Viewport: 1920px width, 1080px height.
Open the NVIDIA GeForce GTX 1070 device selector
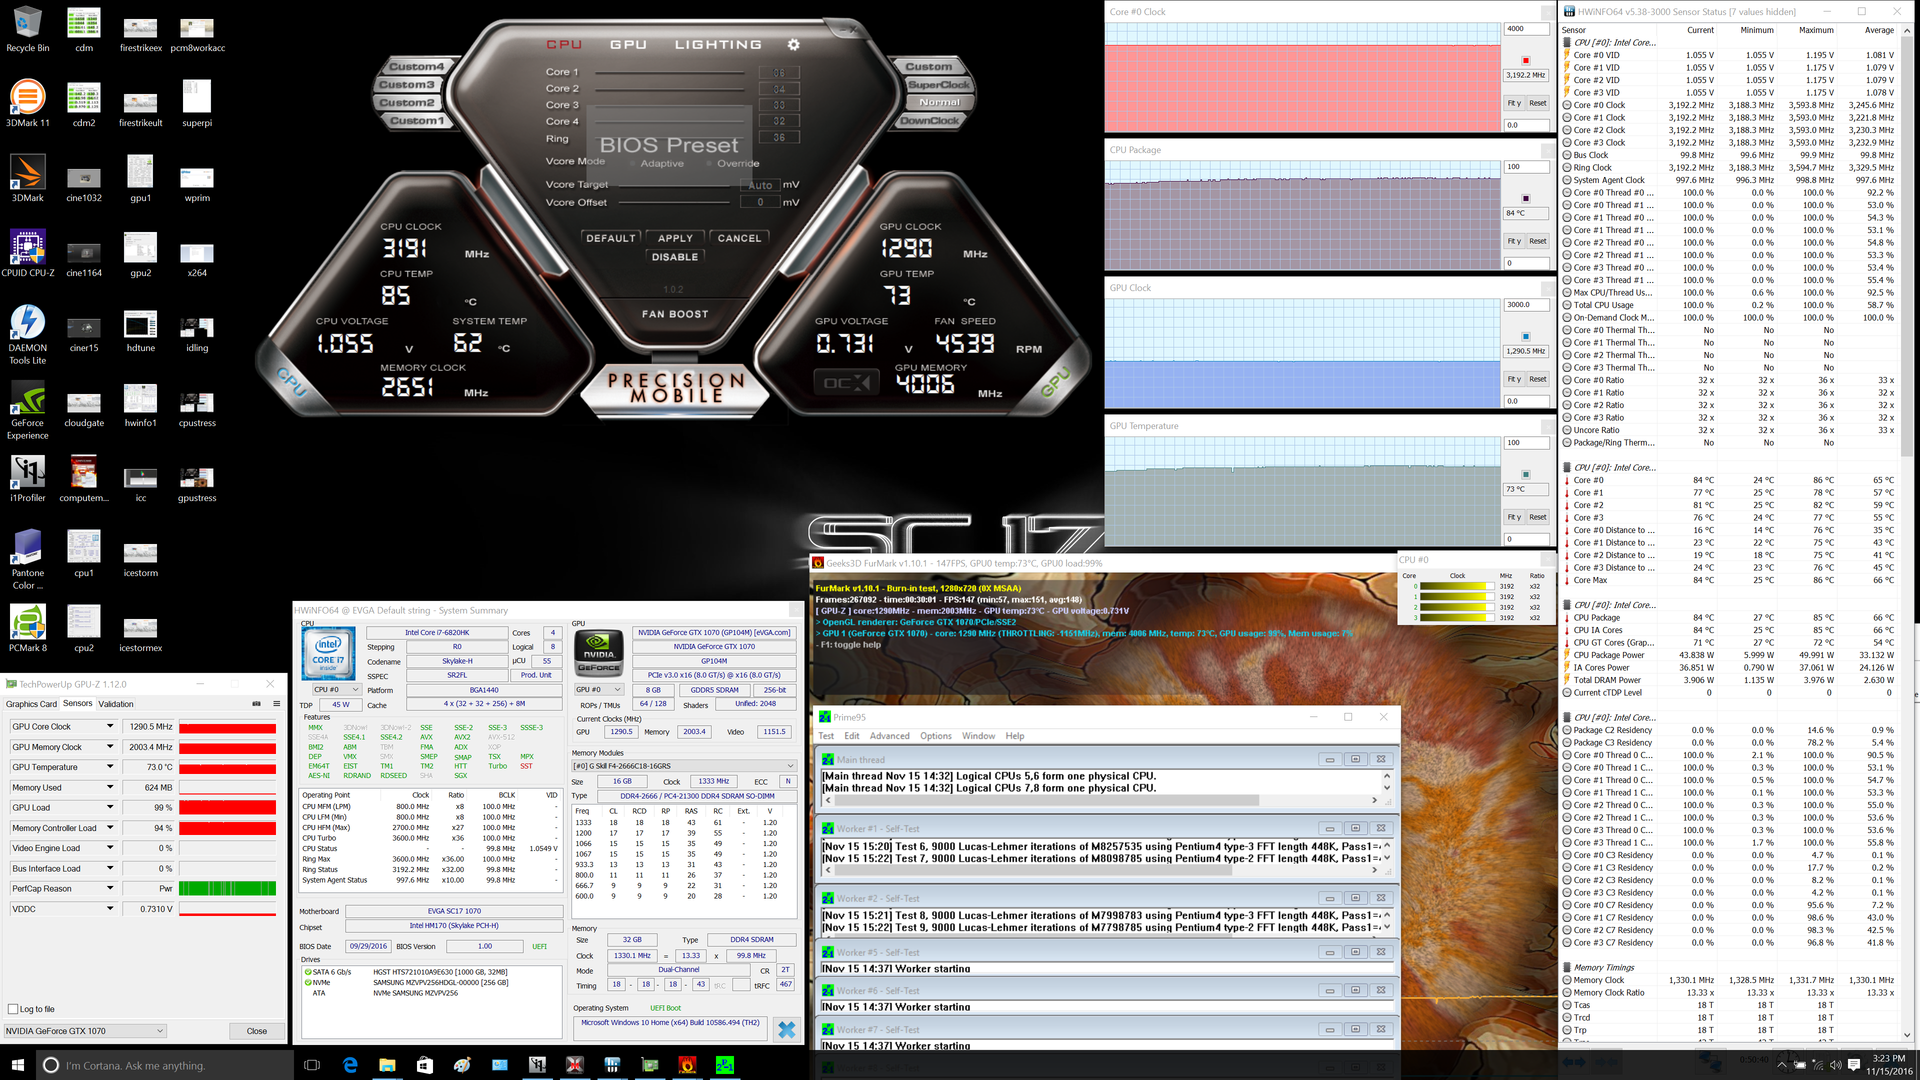[x=85, y=1031]
